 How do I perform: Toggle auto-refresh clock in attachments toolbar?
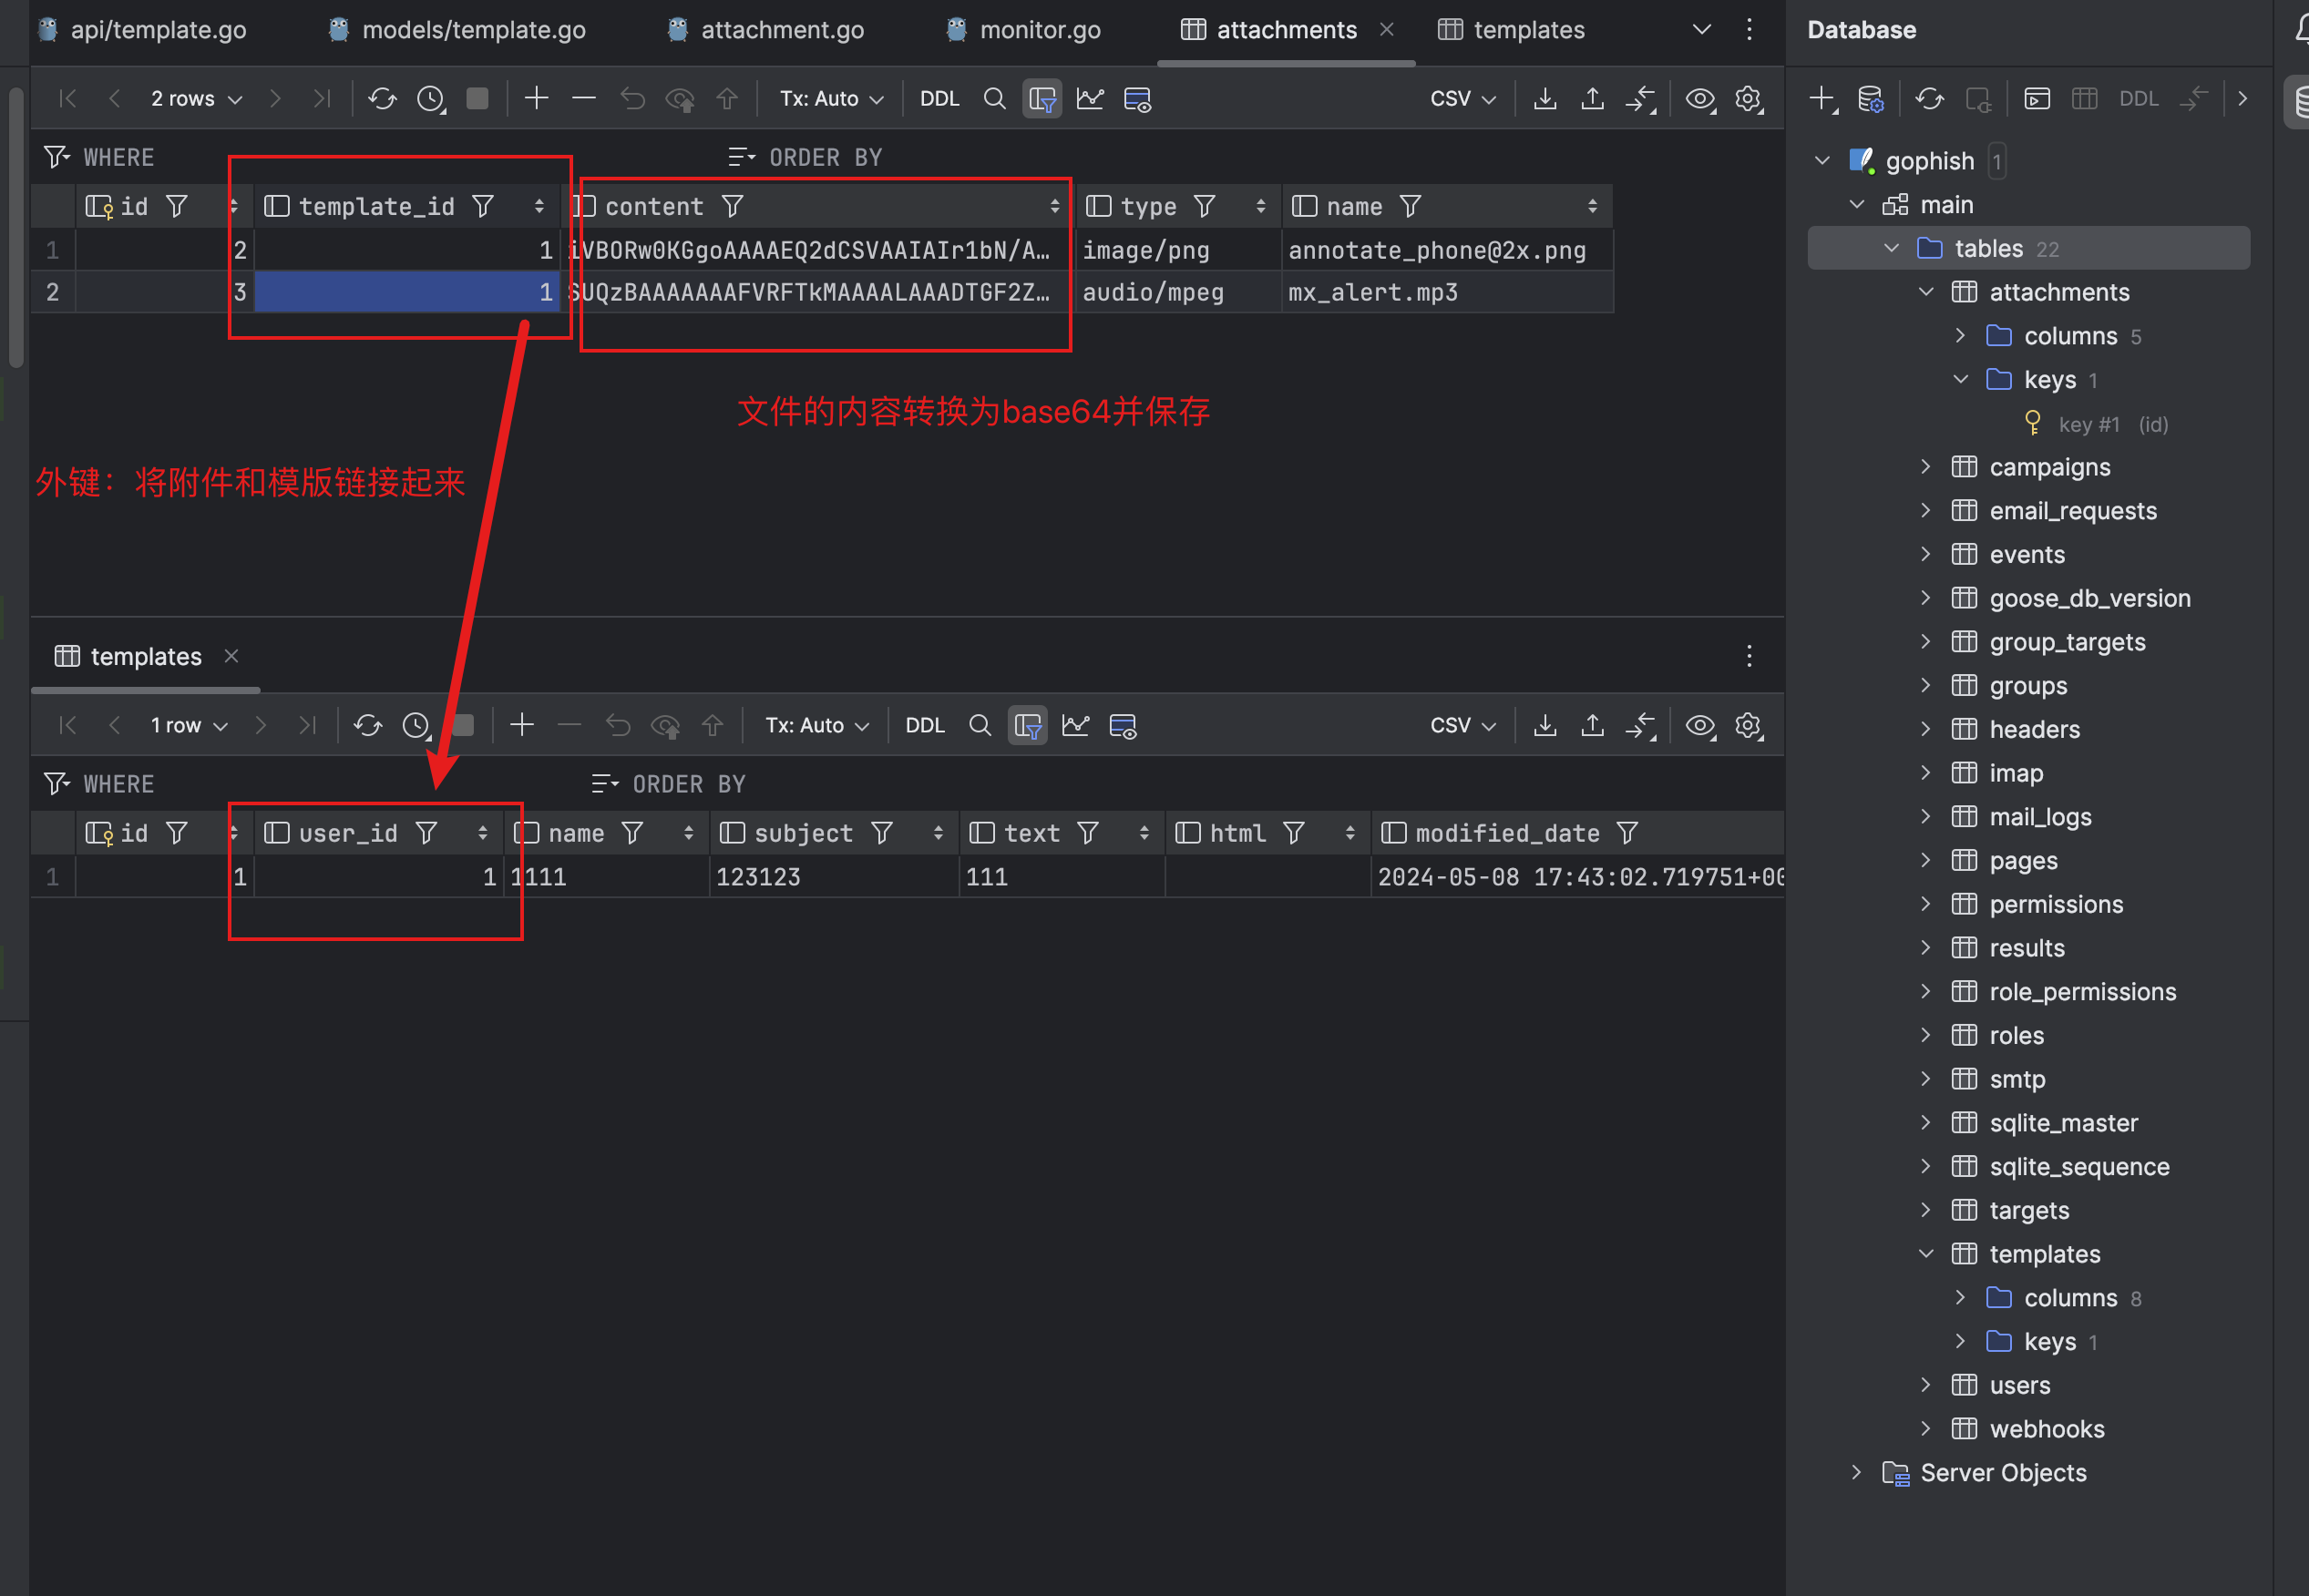click(431, 99)
